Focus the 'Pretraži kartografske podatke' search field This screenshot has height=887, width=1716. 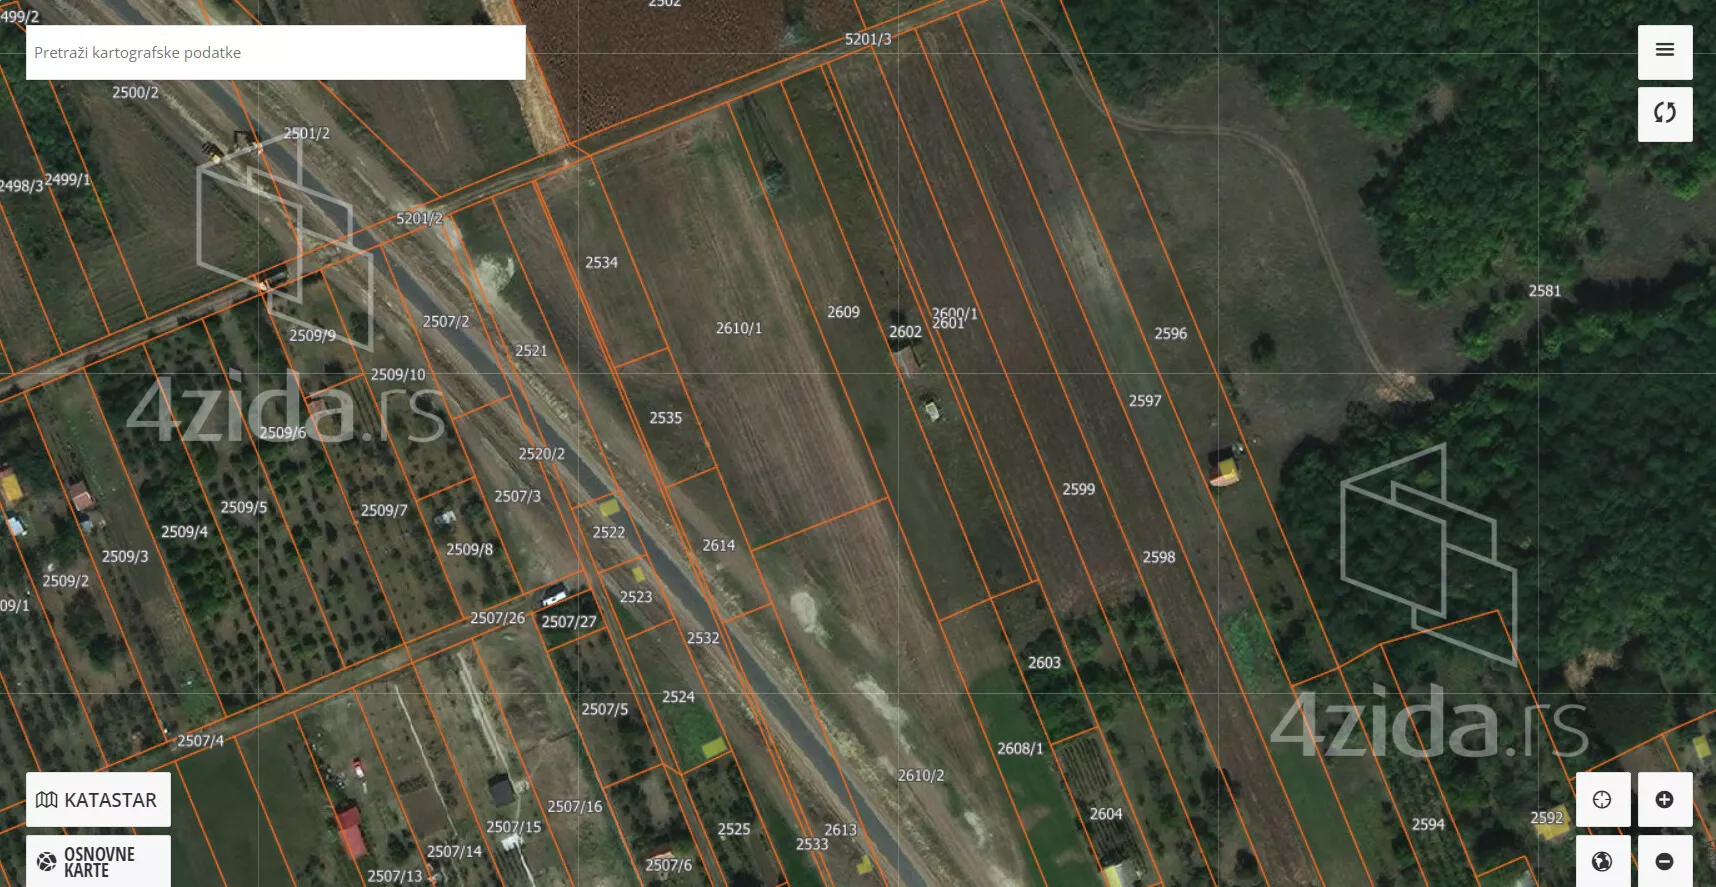click(x=275, y=53)
